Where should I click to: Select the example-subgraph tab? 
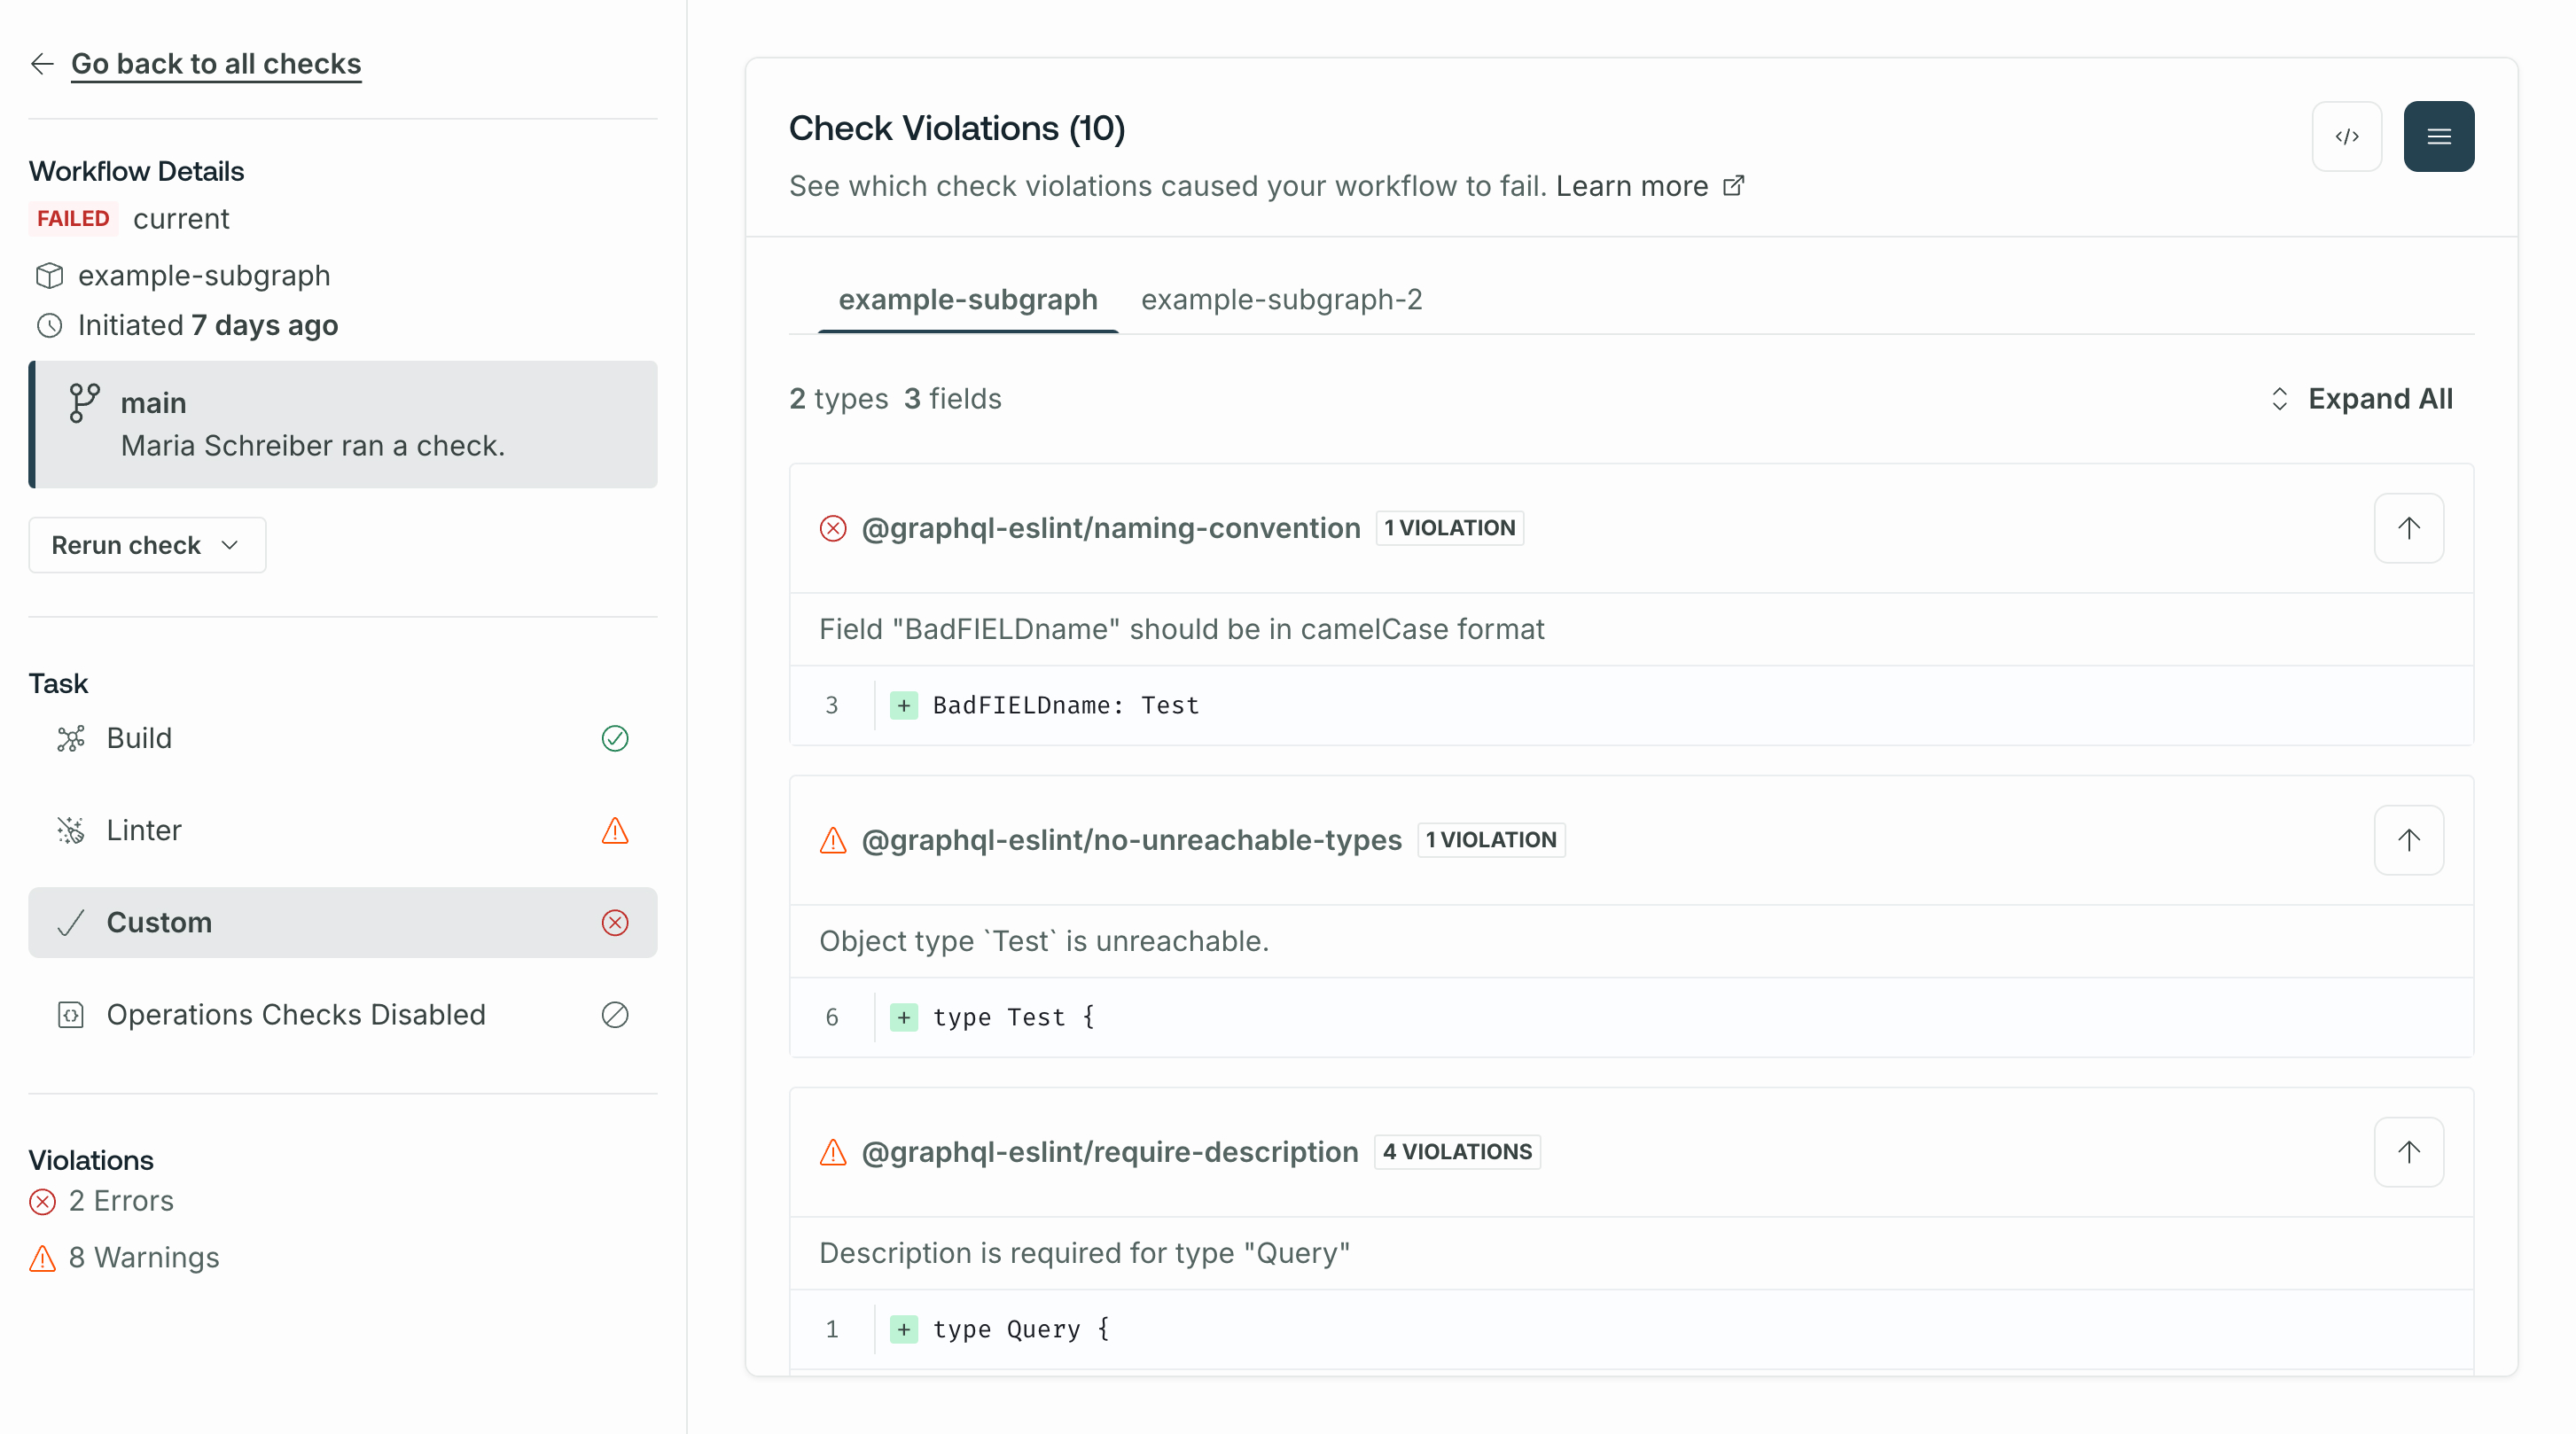tap(969, 299)
